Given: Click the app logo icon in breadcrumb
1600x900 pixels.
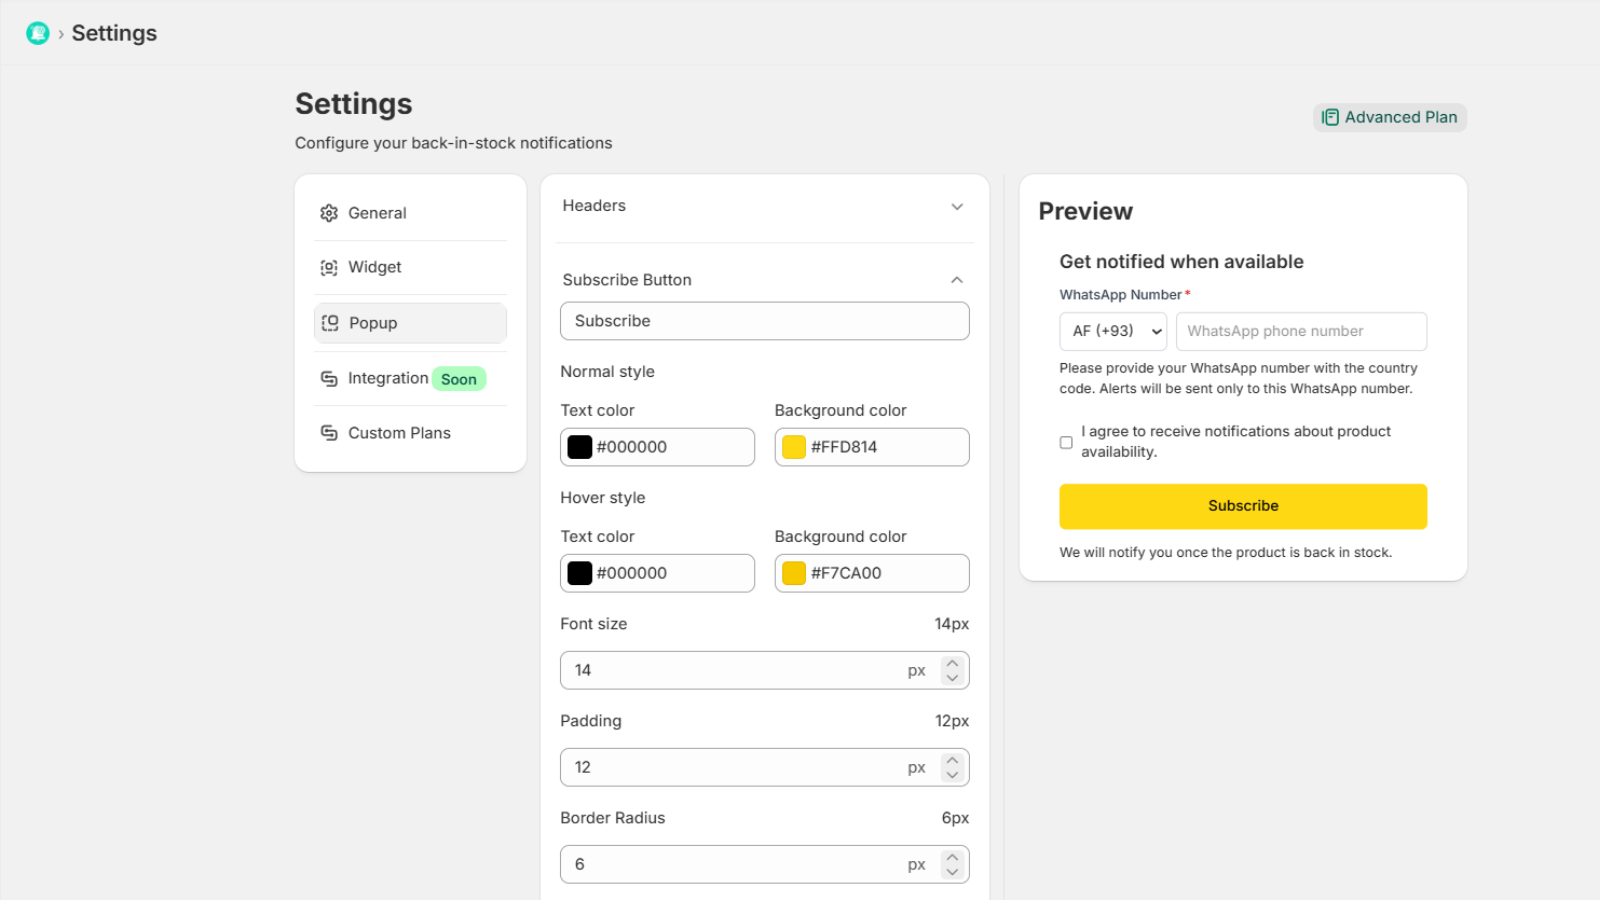Looking at the screenshot, I should (37, 33).
